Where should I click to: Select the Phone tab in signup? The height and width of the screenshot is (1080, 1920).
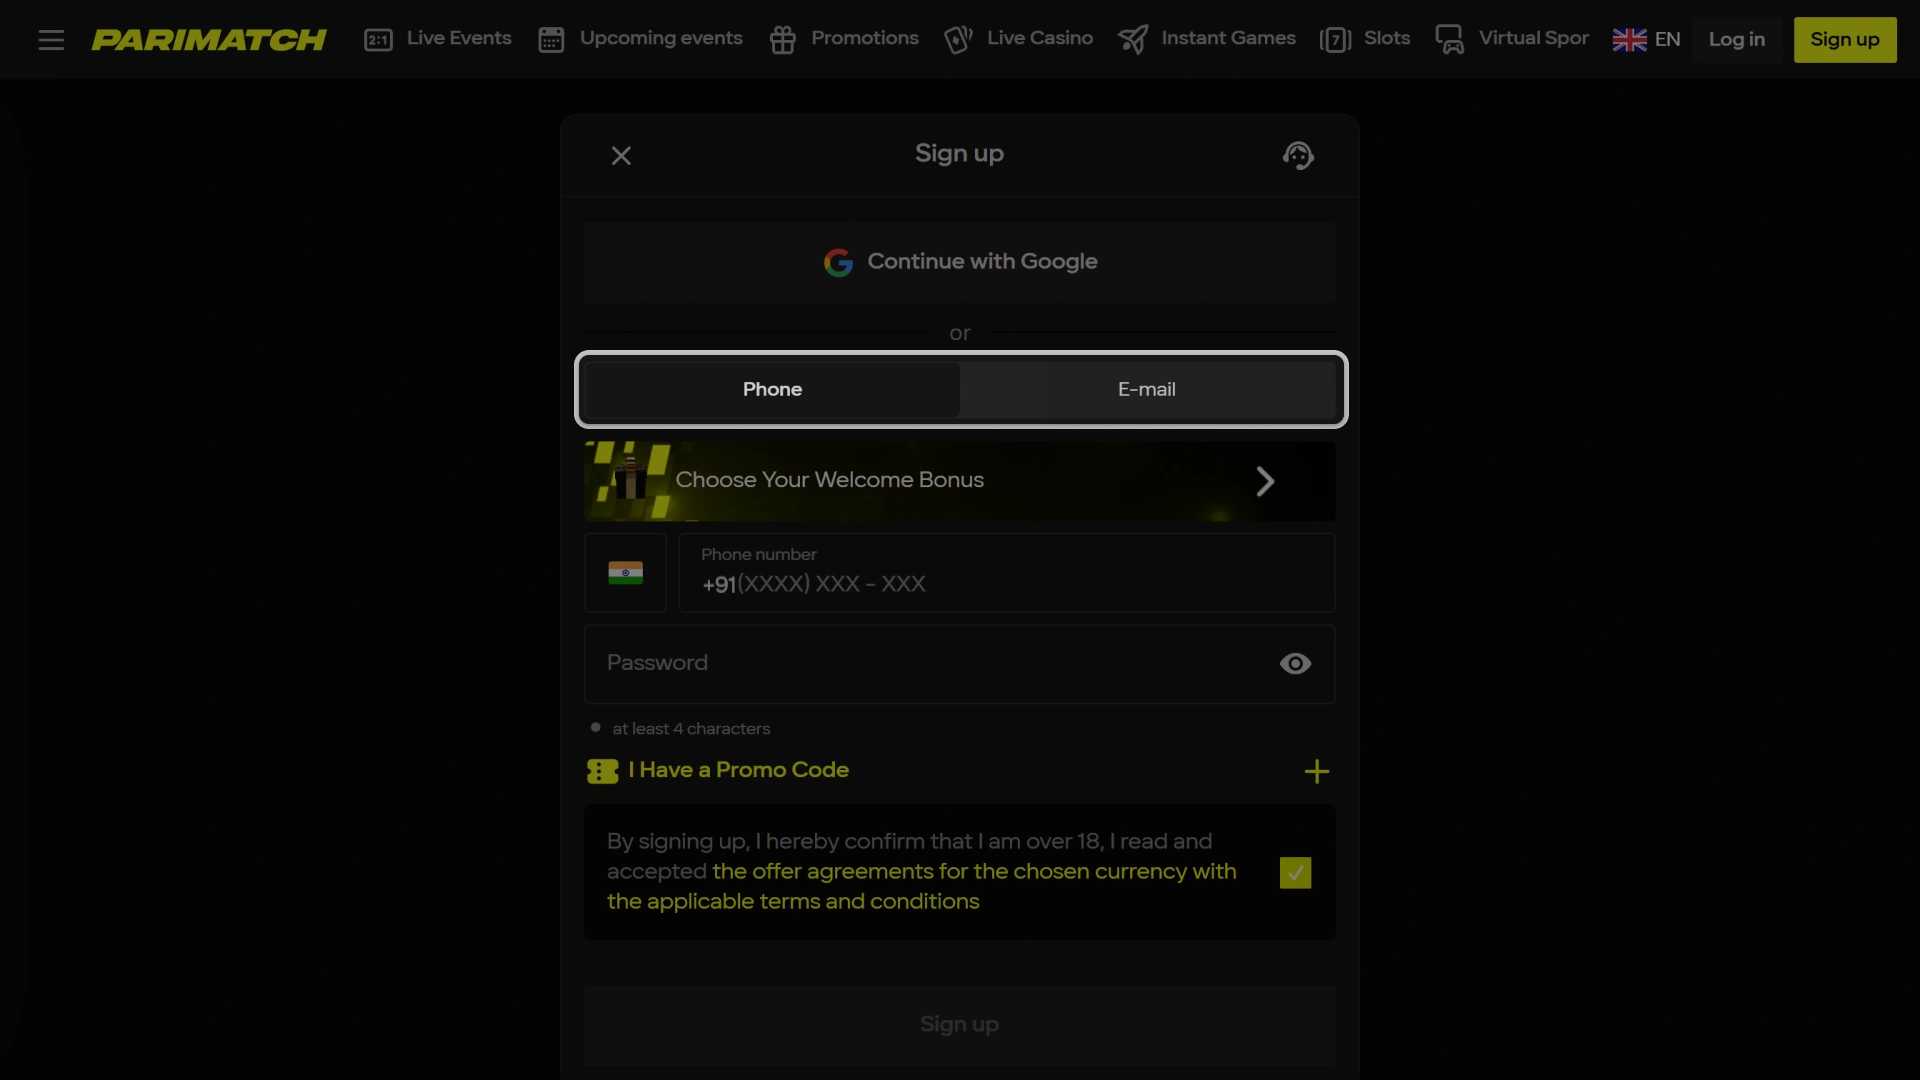pyautogui.click(x=771, y=389)
